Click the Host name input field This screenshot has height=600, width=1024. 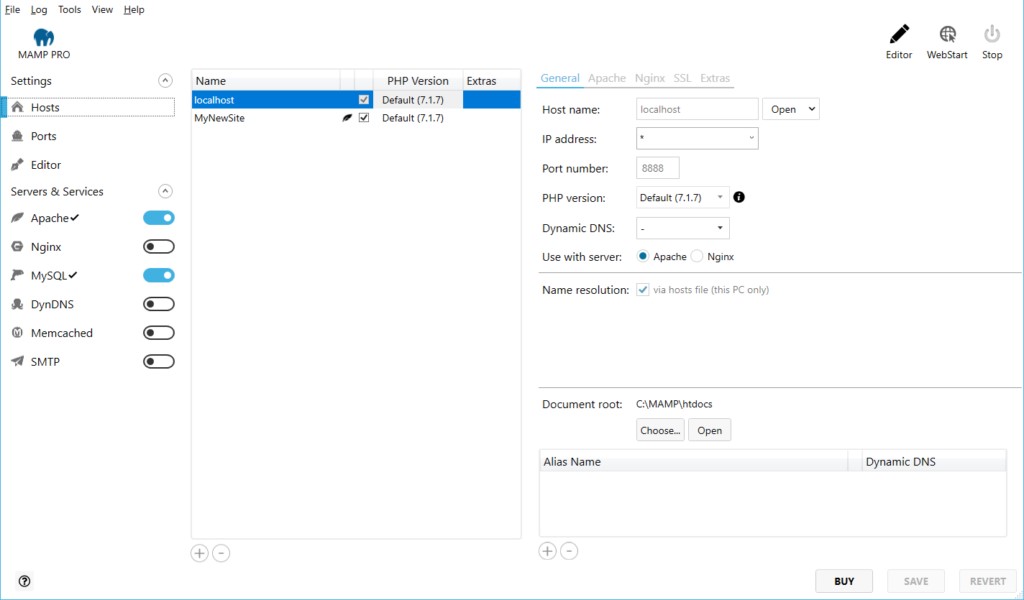click(x=697, y=109)
